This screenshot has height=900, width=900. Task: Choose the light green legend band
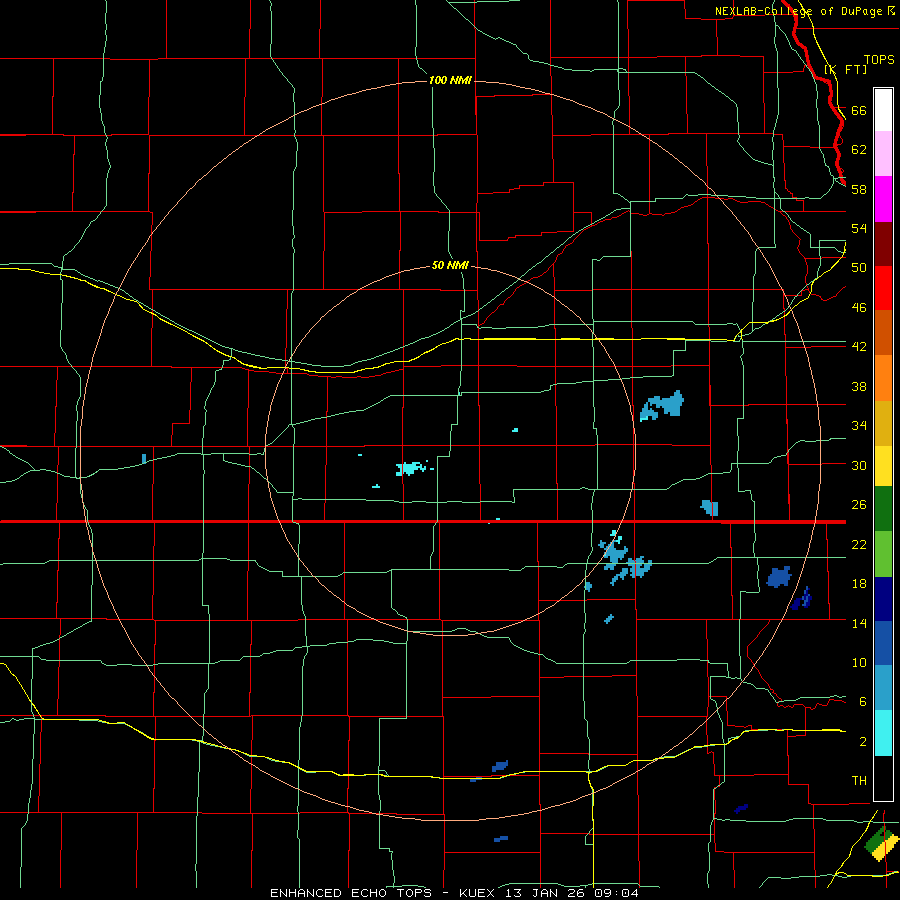pos(883,554)
